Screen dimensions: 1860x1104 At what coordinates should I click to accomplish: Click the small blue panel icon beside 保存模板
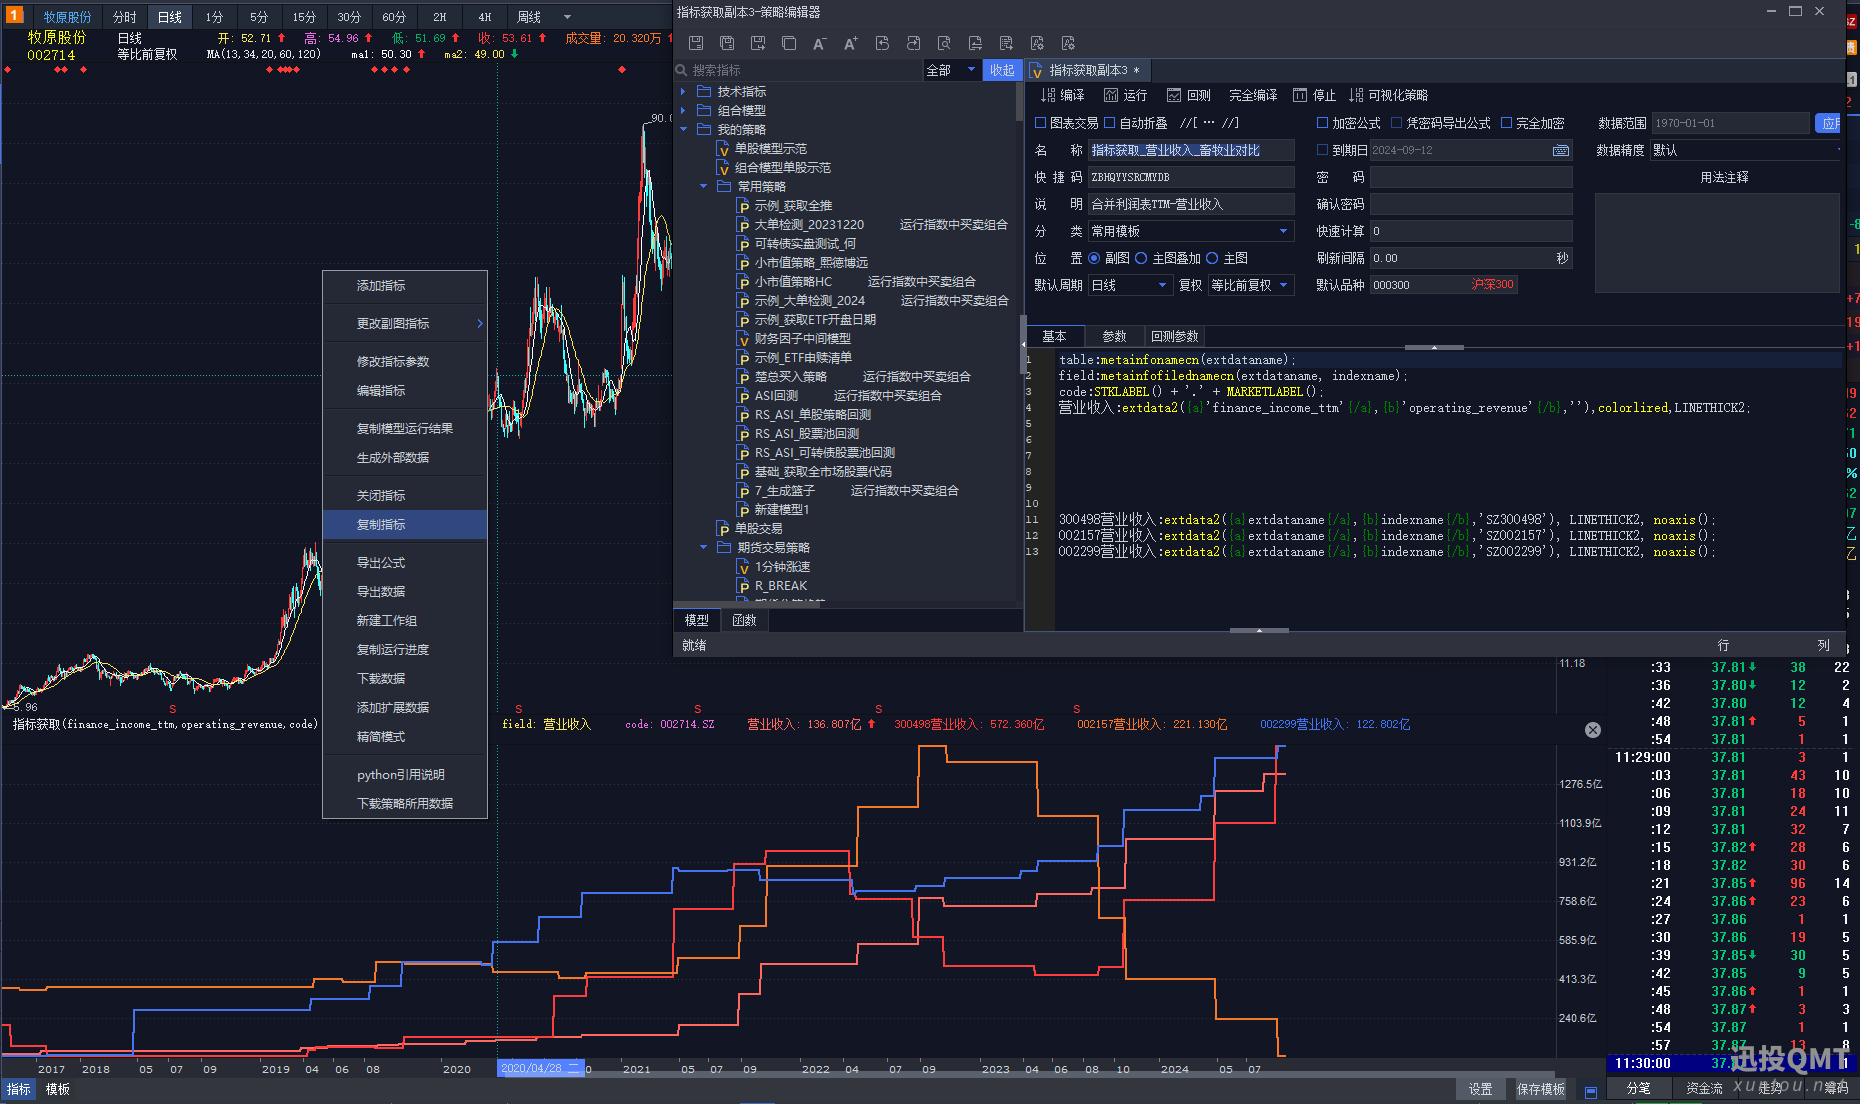point(1591,1091)
